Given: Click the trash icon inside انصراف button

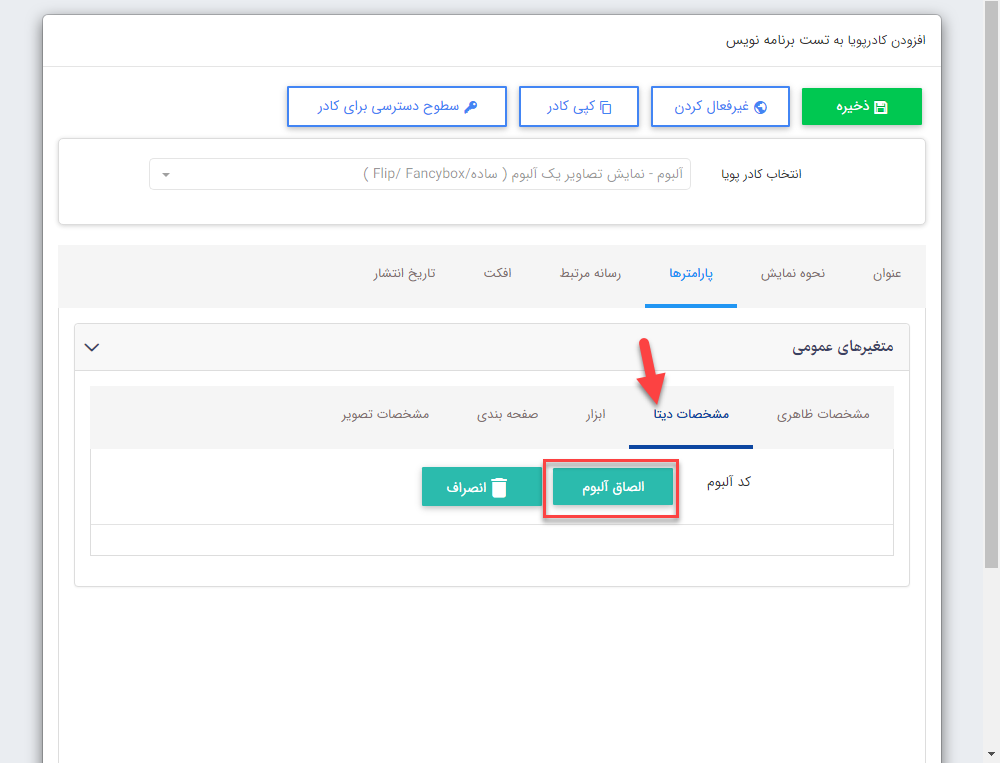Looking at the screenshot, I should [x=499, y=487].
